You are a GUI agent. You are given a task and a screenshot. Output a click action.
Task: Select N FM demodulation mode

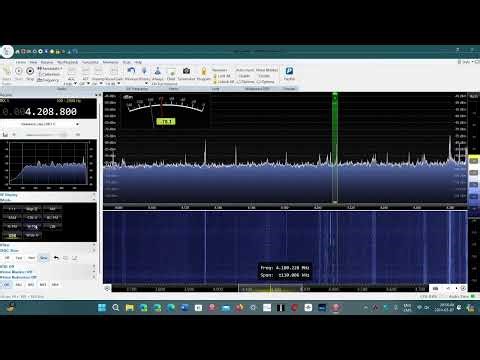(12, 226)
